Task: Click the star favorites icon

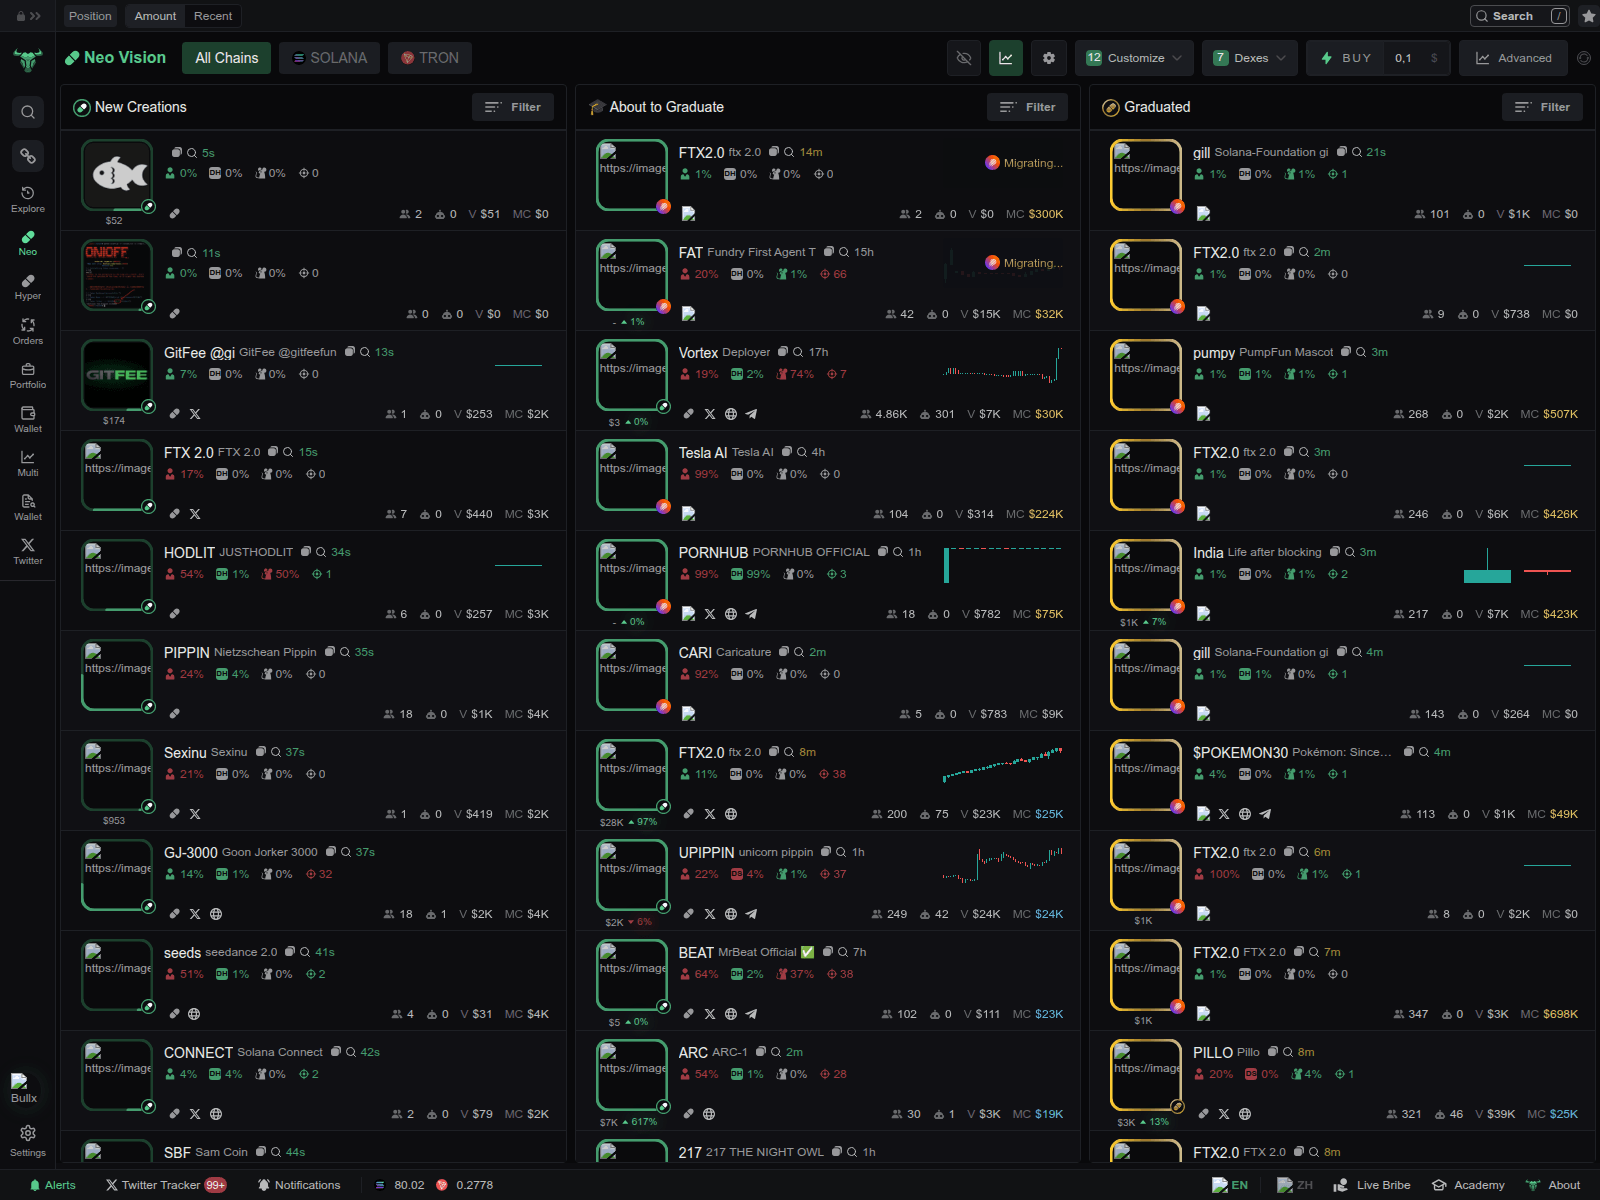Action: click(x=1588, y=16)
